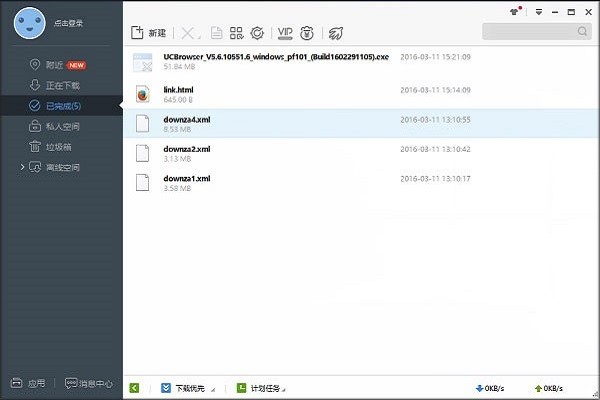Open the 消息中心 message center

(x=88, y=383)
